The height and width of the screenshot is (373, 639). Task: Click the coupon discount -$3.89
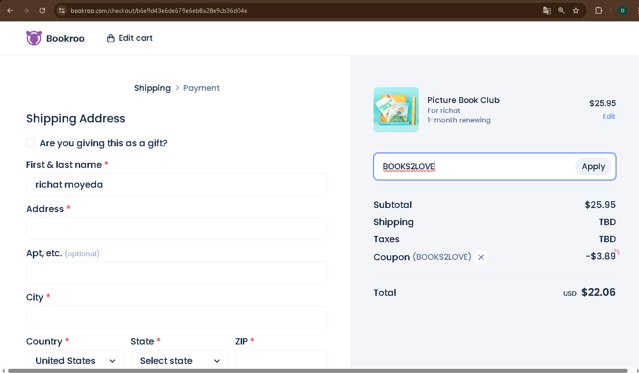point(601,256)
